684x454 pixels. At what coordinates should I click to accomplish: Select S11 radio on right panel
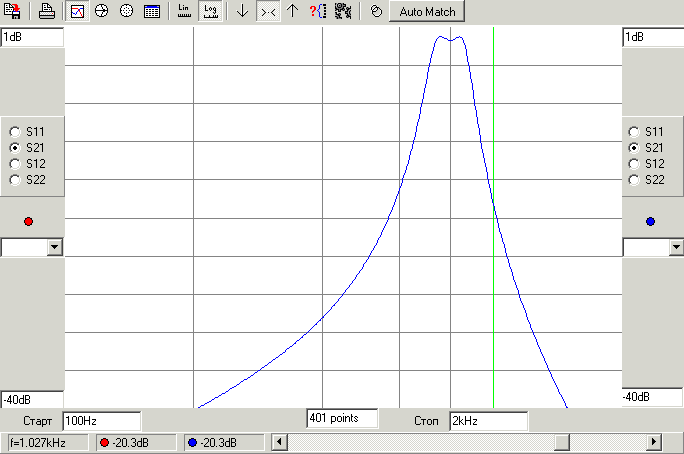coord(634,132)
